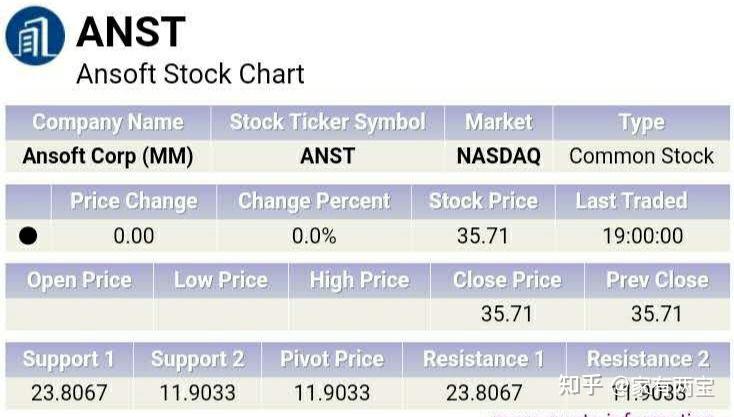Click the Stock Ticker Symbol header
734x417 pixels.
point(327,122)
